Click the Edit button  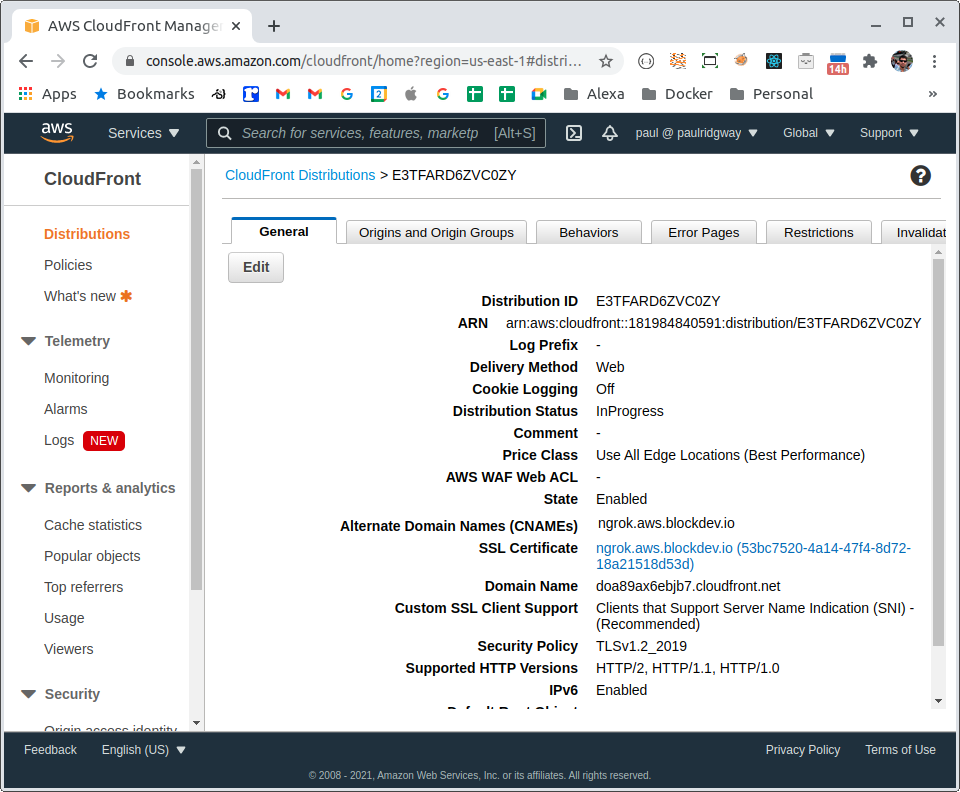[256, 267]
